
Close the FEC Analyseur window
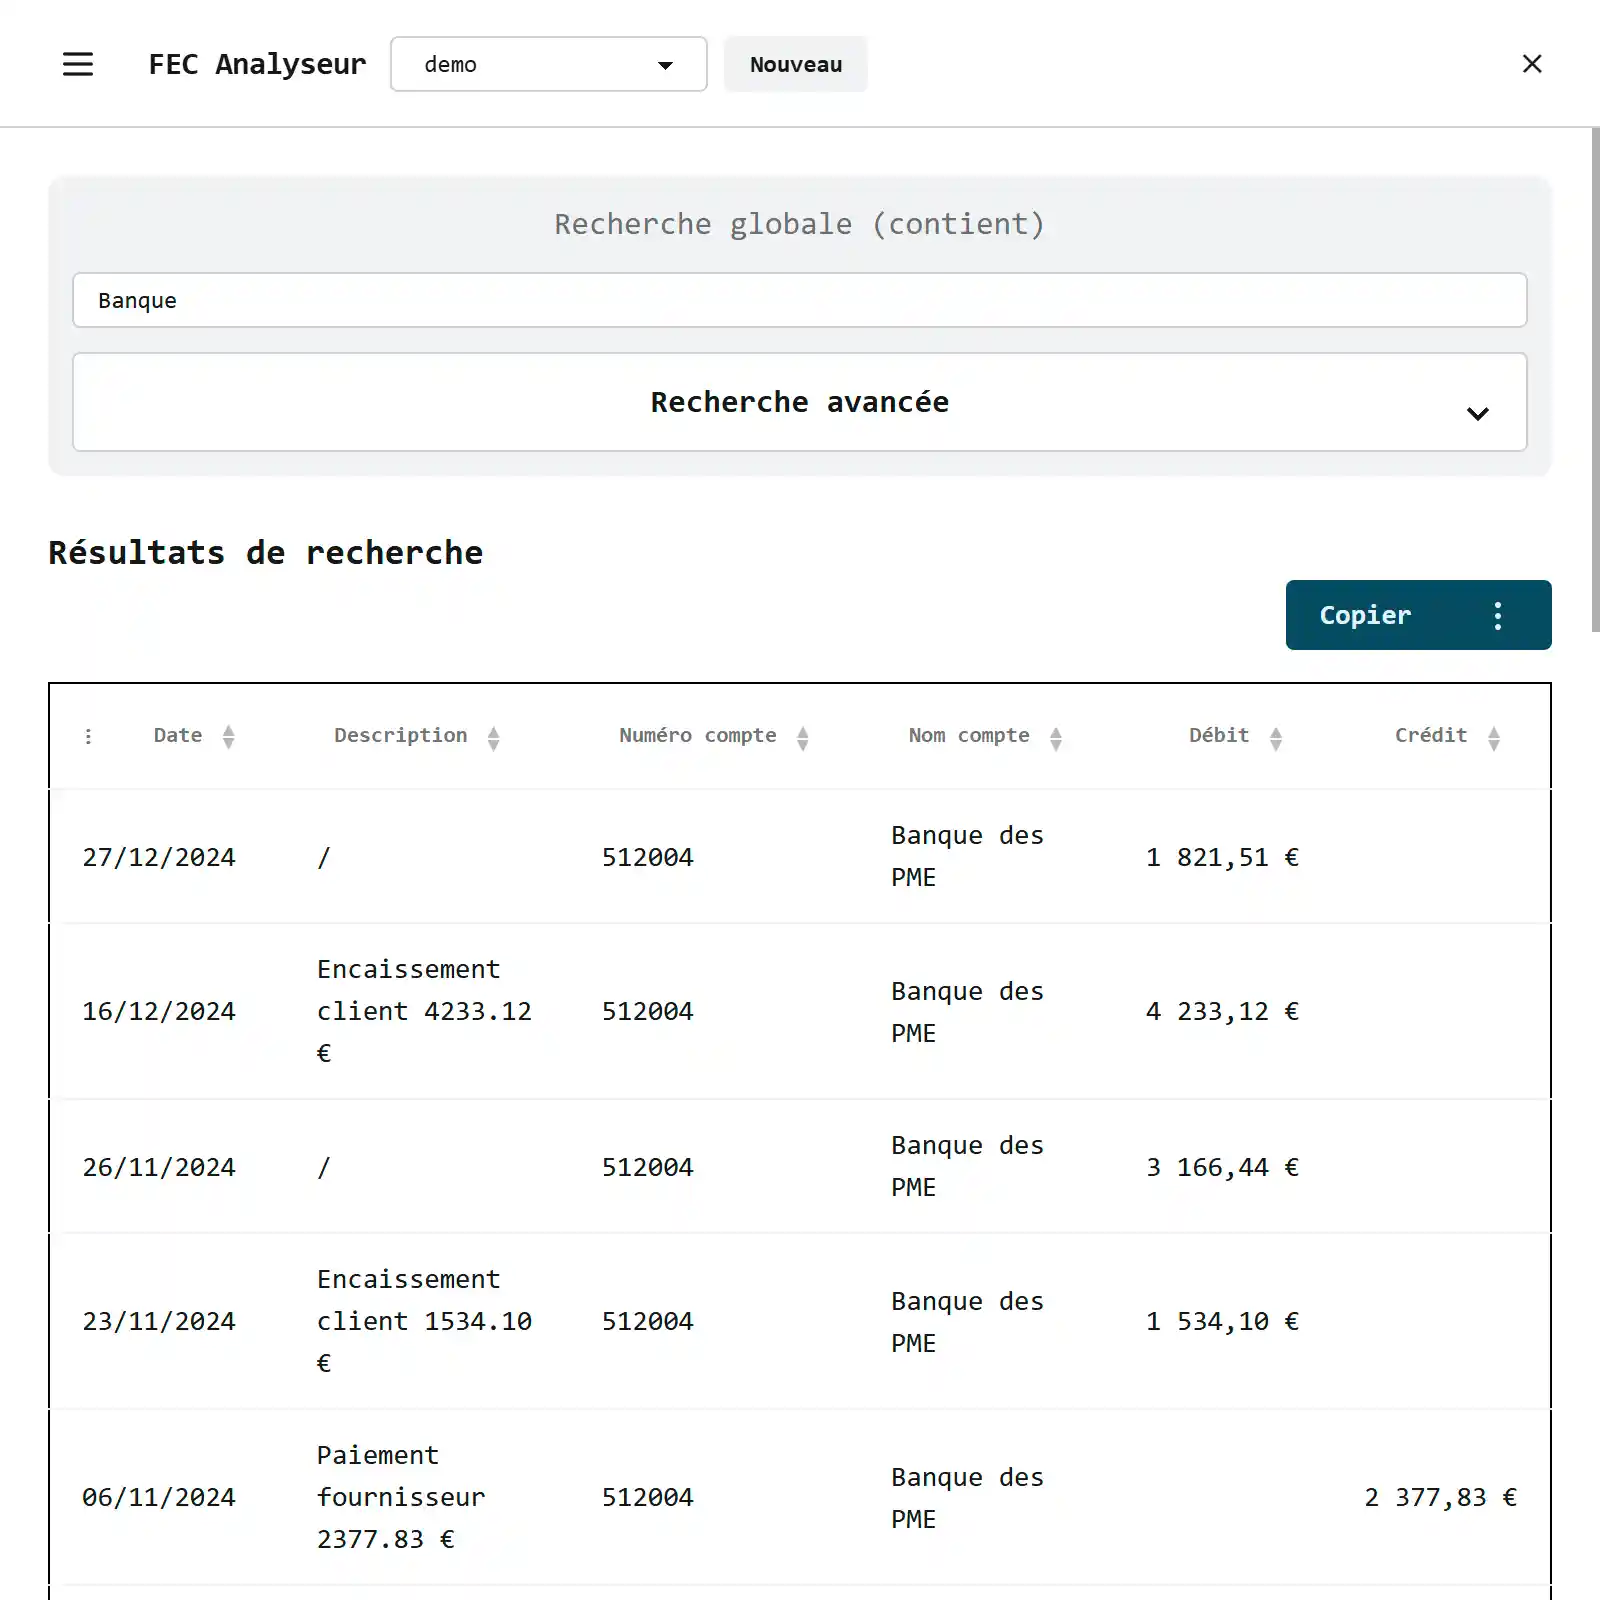click(x=1531, y=64)
